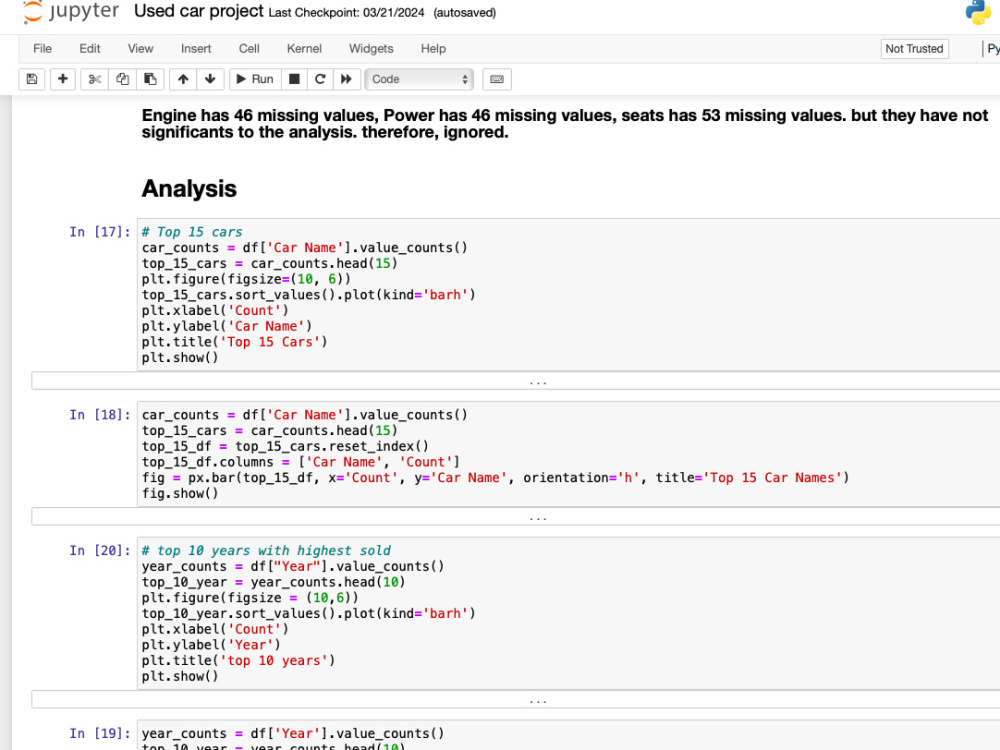Click year_counts line in cell In [19]

tap(293, 733)
